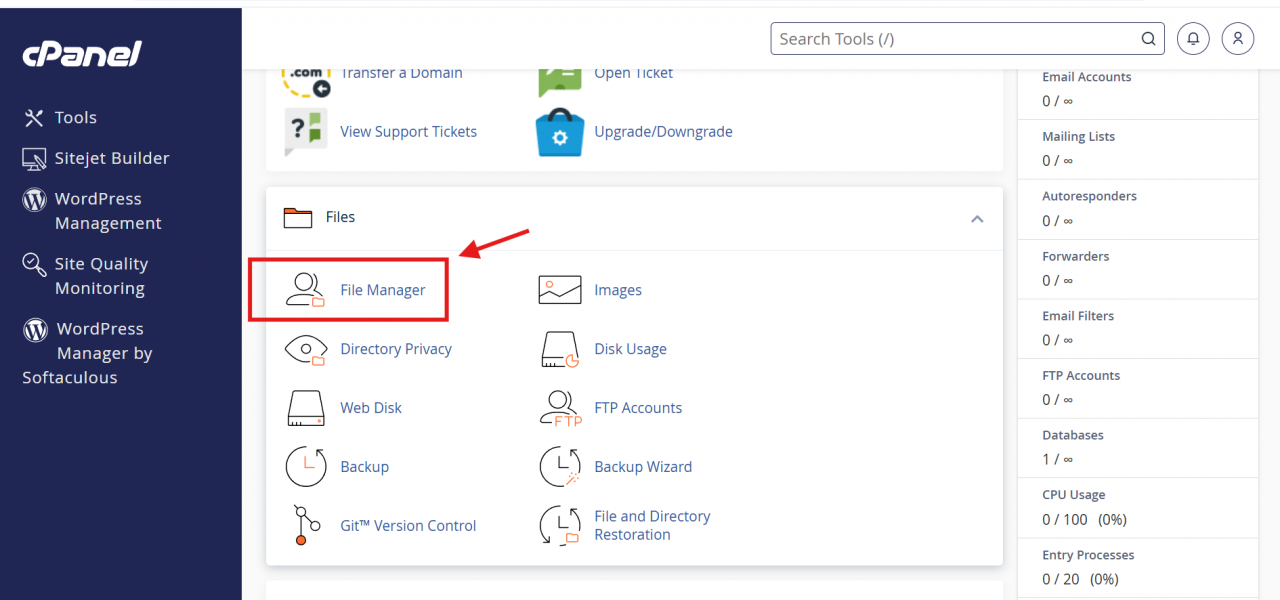
Task: Open View Support Tickets link
Action: pos(408,132)
